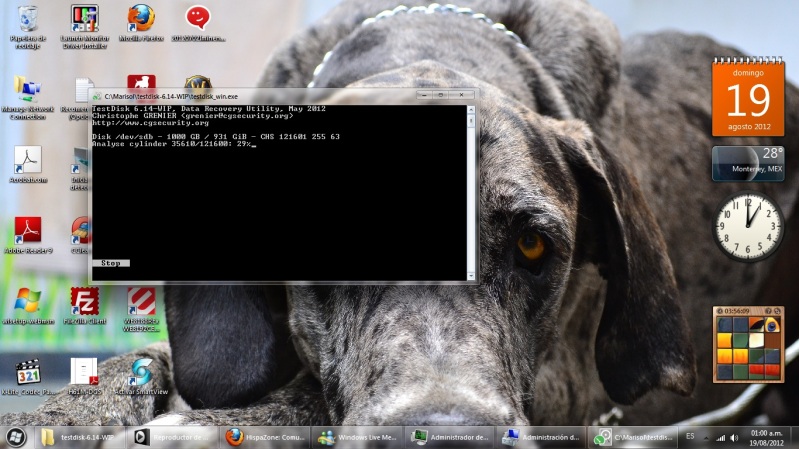Open Windows Live Messenger from taskbar
This screenshot has width=799, height=449.
coord(357,437)
